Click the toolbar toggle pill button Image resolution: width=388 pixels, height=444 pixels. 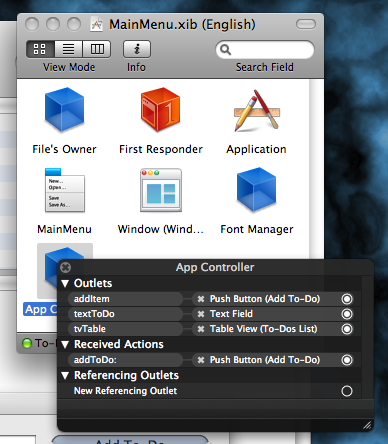pyautogui.click(x=306, y=24)
